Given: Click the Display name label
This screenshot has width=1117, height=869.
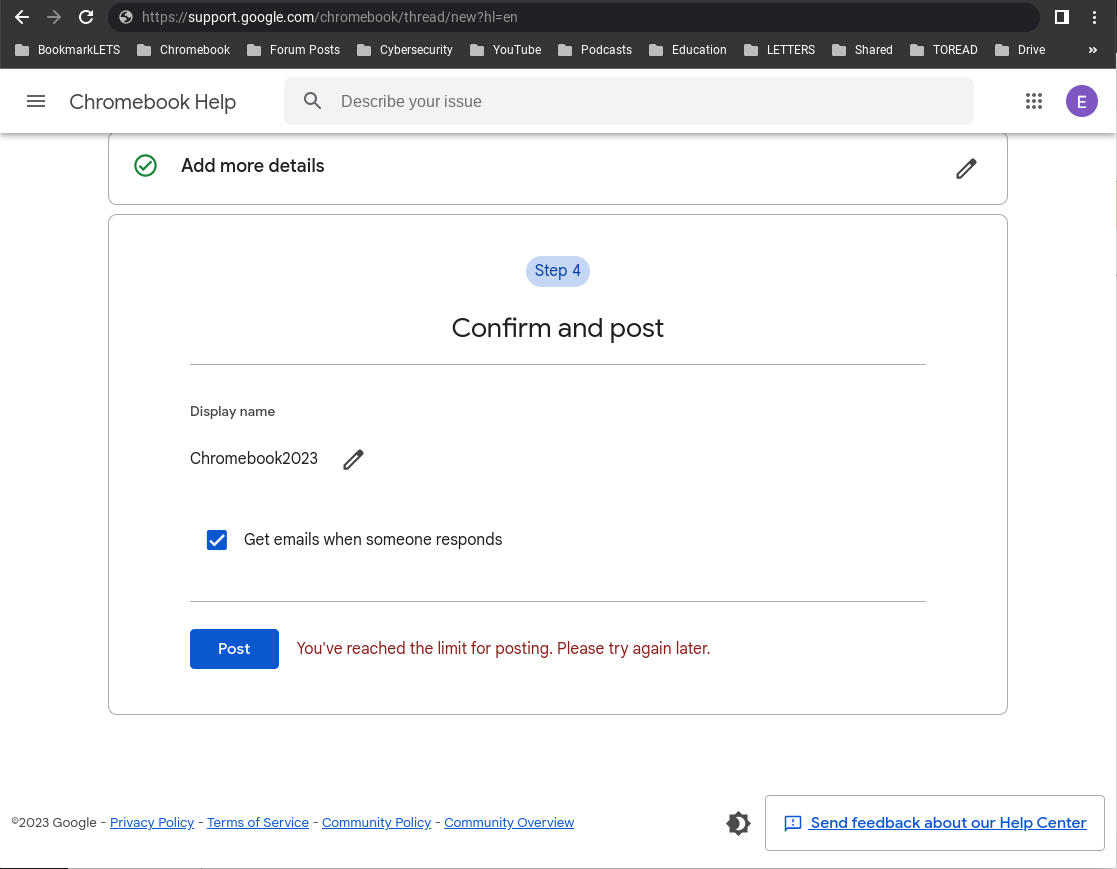Looking at the screenshot, I should pyautogui.click(x=232, y=412).
